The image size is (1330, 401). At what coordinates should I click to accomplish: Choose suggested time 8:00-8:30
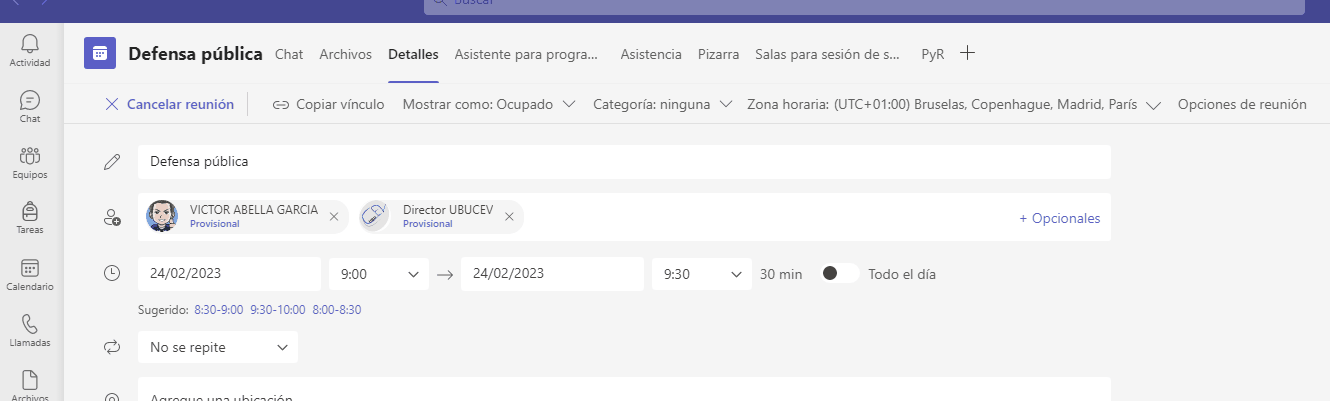click(x=337, y=310)
